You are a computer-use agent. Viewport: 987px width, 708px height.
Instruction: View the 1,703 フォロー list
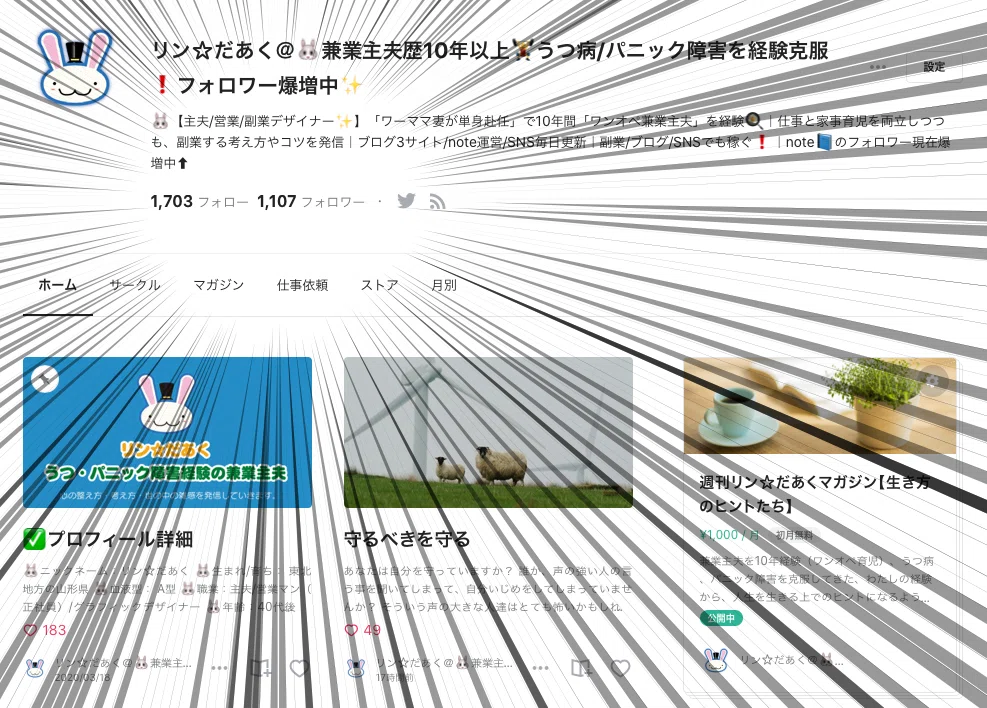199,201
